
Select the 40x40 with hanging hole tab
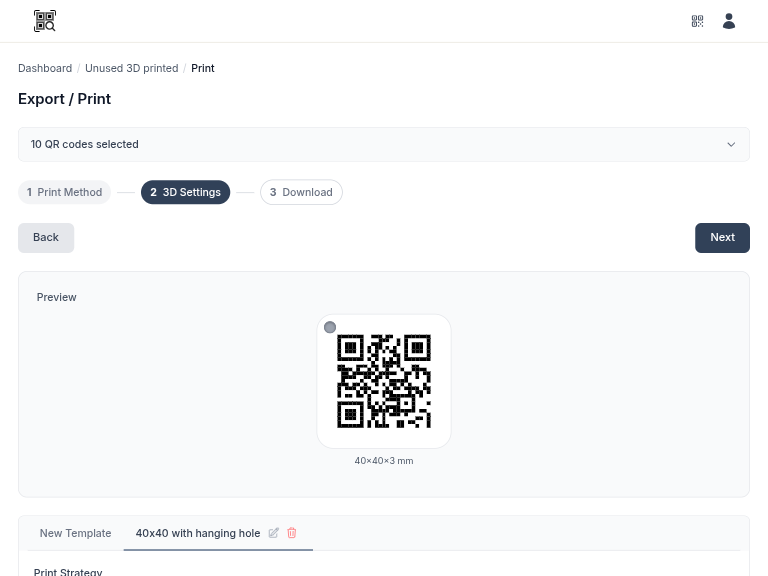tap(198, 533)
